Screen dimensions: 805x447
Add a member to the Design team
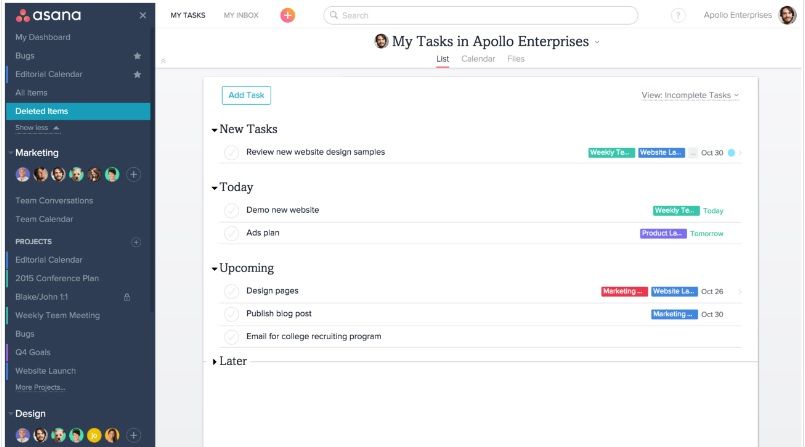coord(134,435)
